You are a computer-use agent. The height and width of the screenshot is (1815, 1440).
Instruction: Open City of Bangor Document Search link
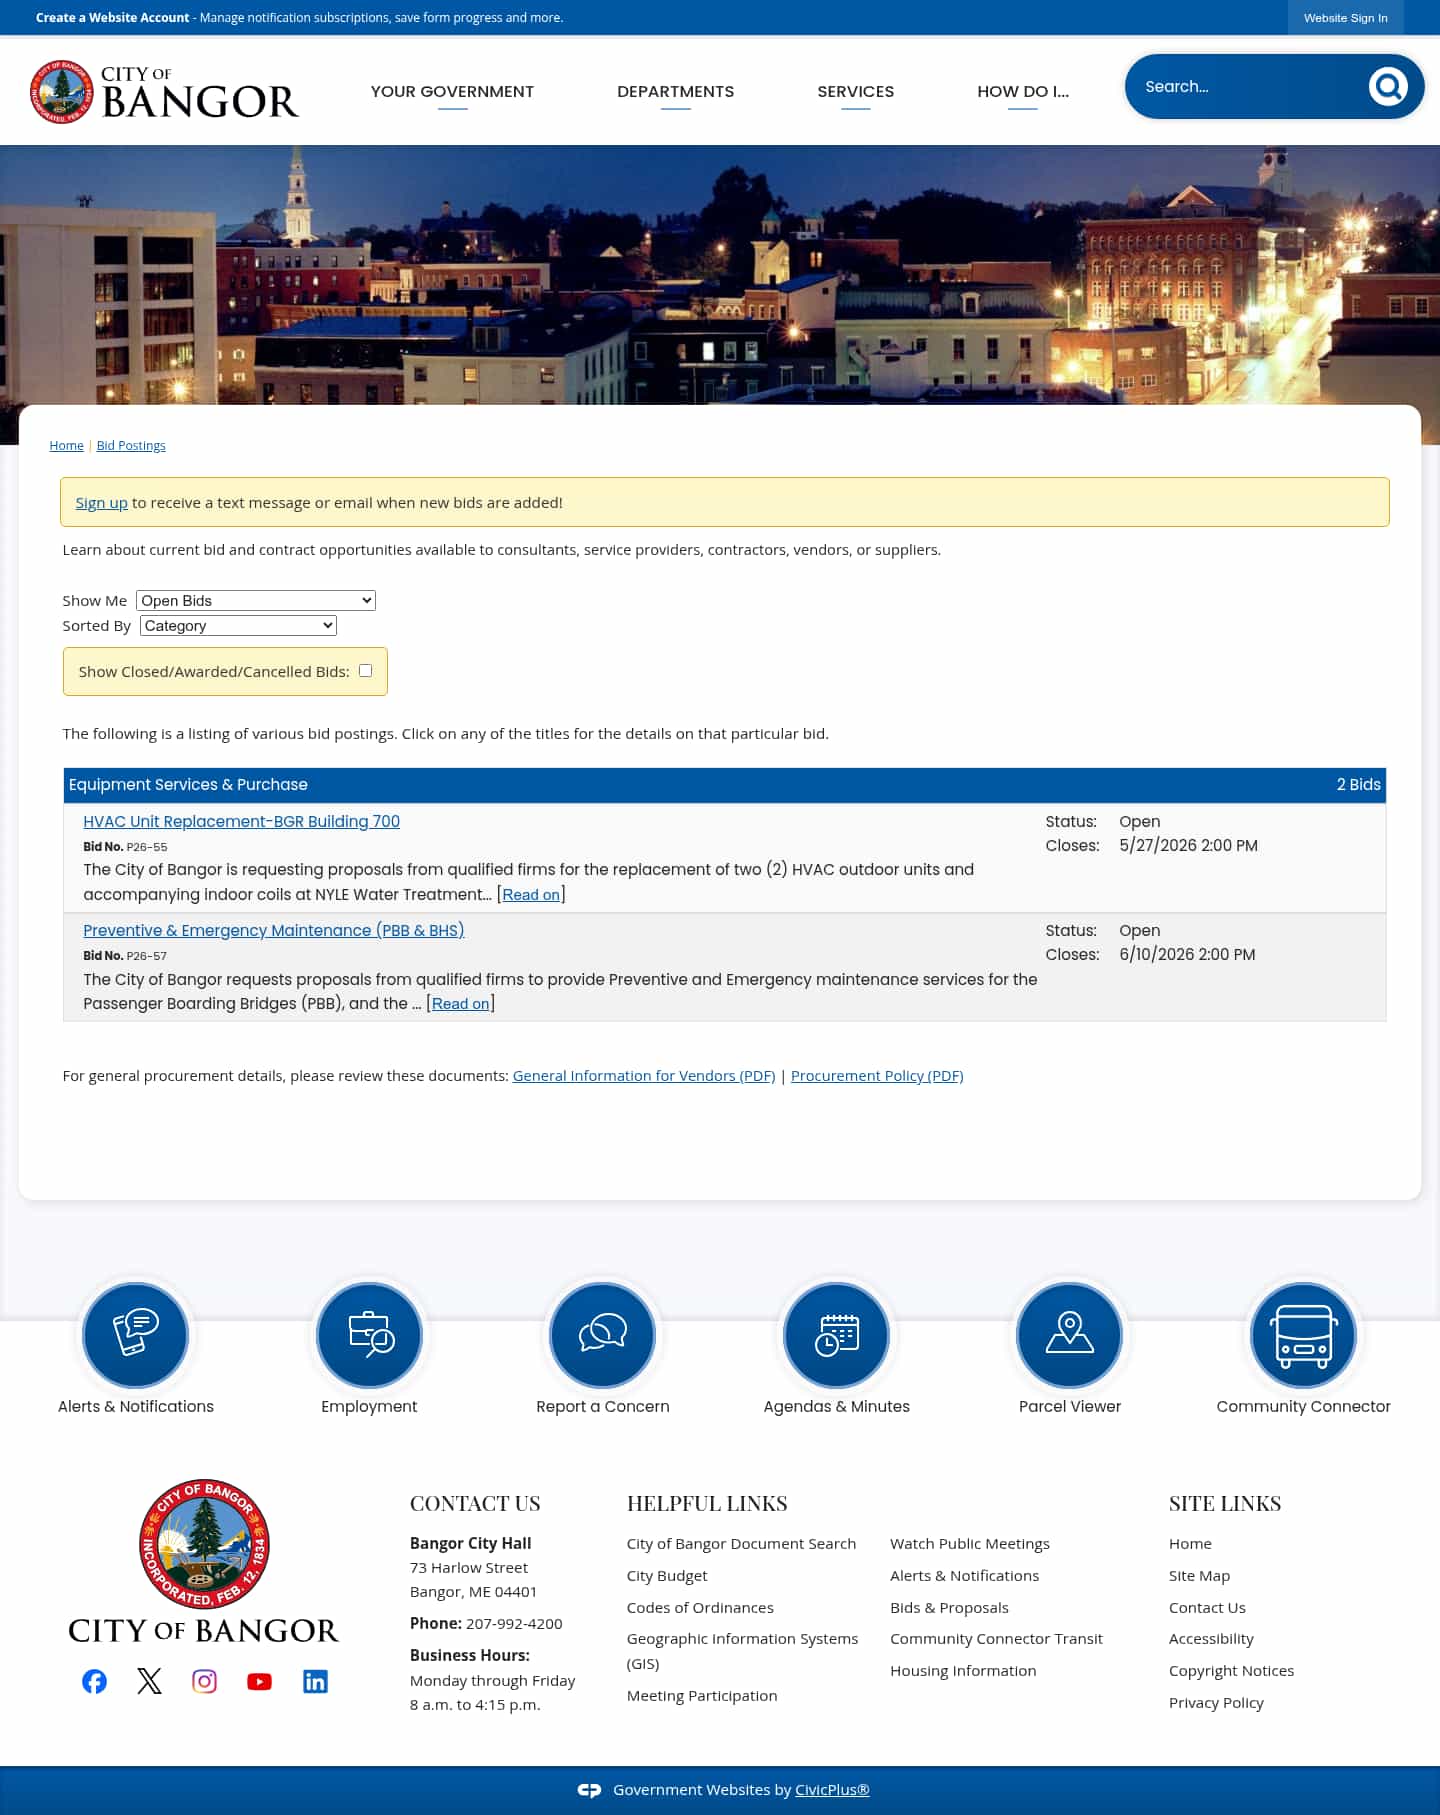(741, 1543)
